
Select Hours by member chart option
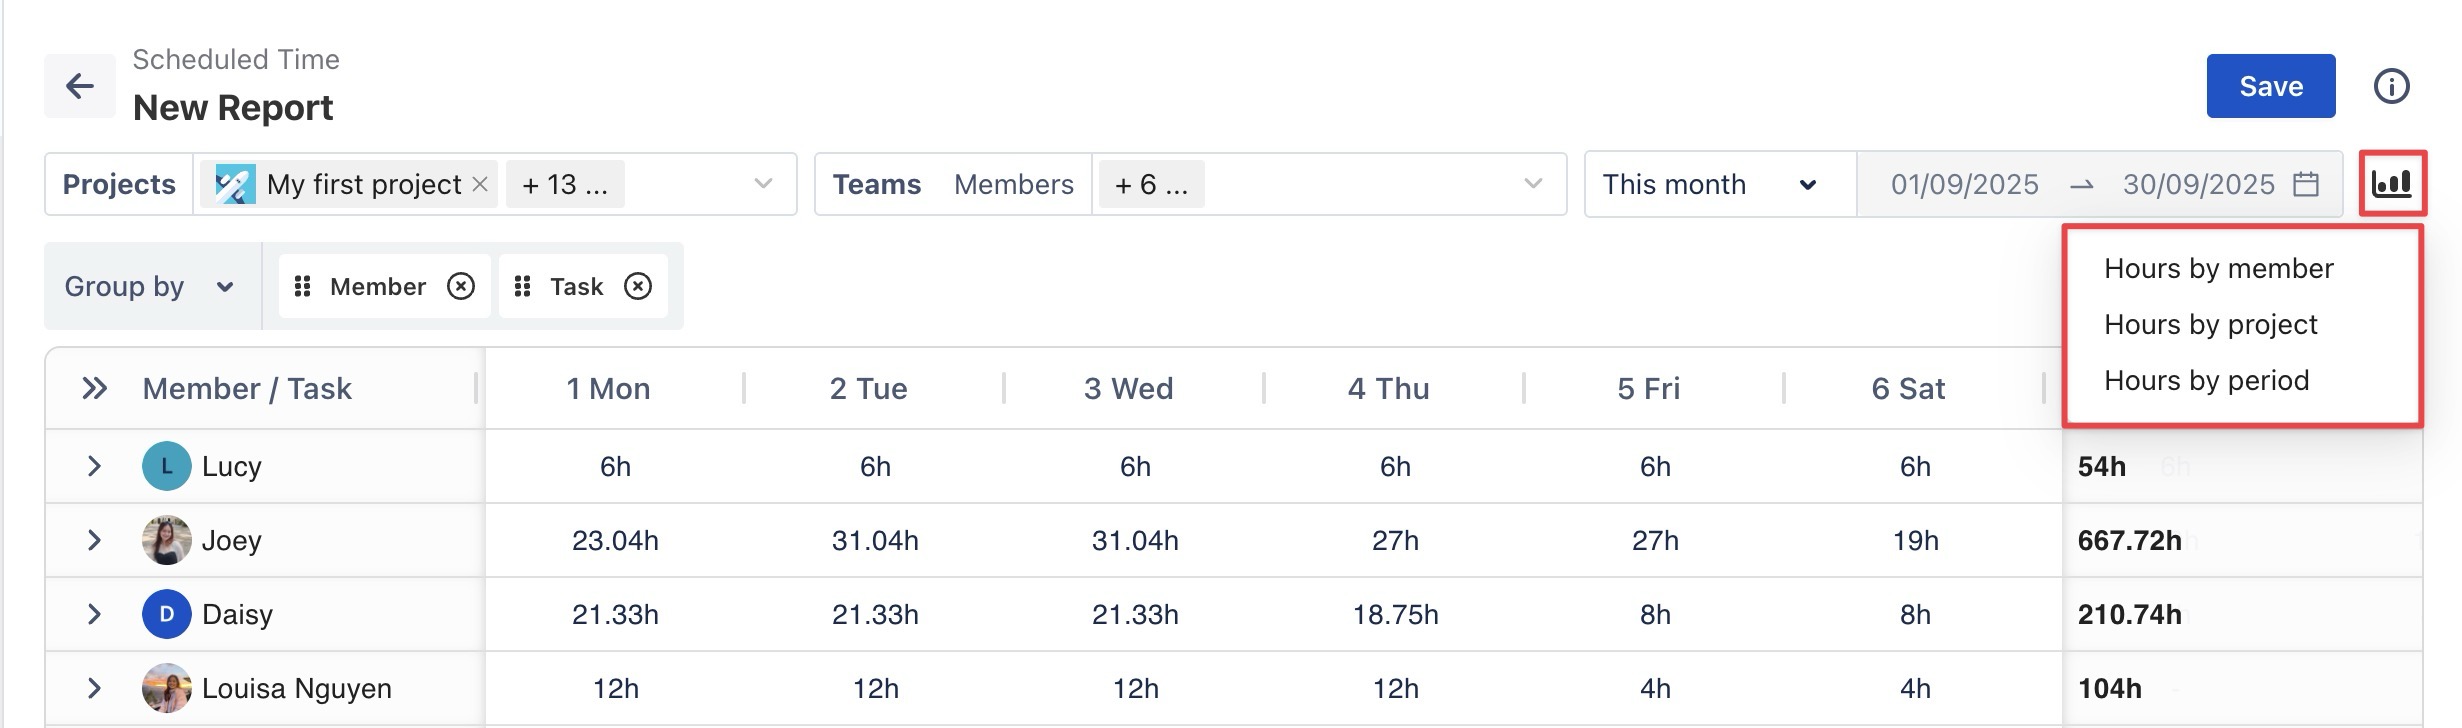2218,268
